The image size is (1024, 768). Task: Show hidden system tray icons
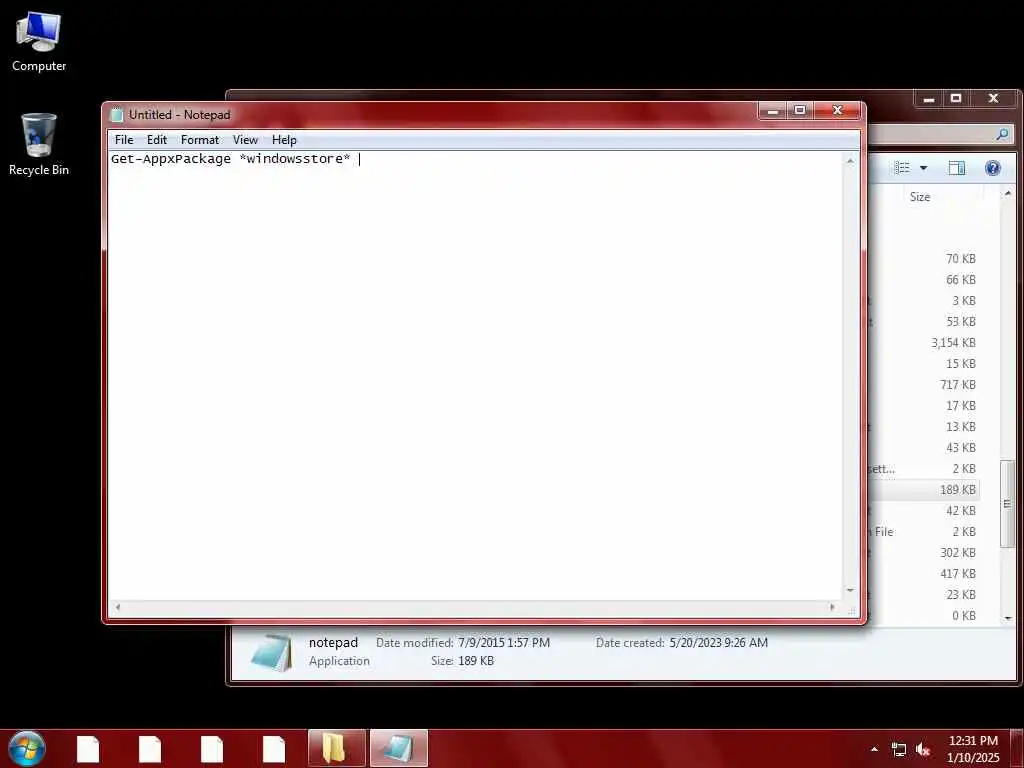874,749
